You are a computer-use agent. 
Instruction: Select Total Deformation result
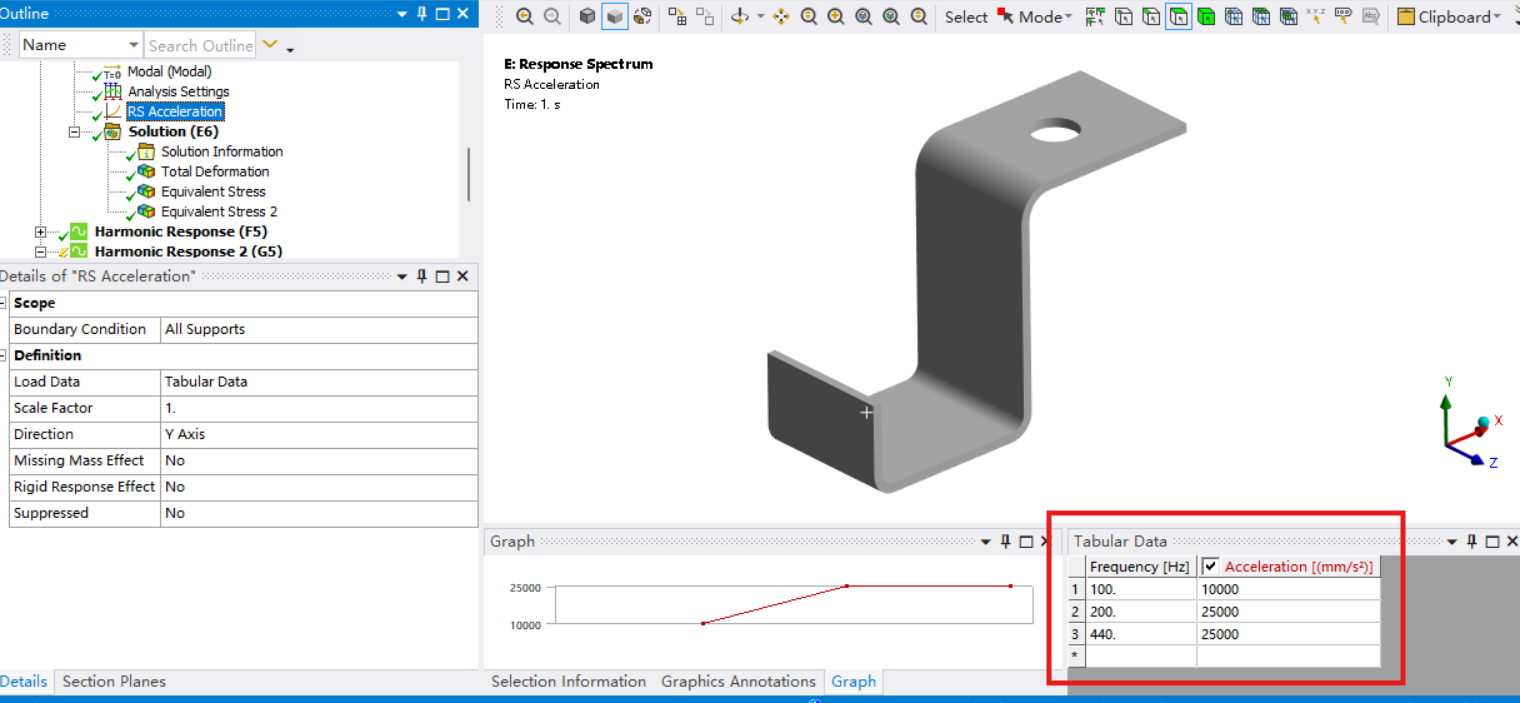click(215, 171)
